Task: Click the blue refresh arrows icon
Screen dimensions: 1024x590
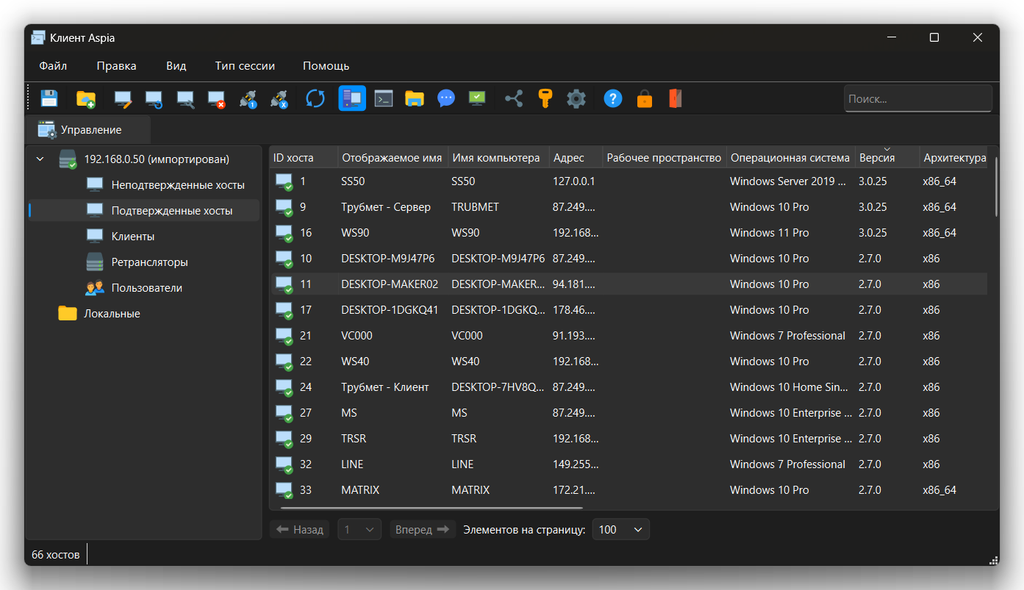Action: click(x=315, y=99)
